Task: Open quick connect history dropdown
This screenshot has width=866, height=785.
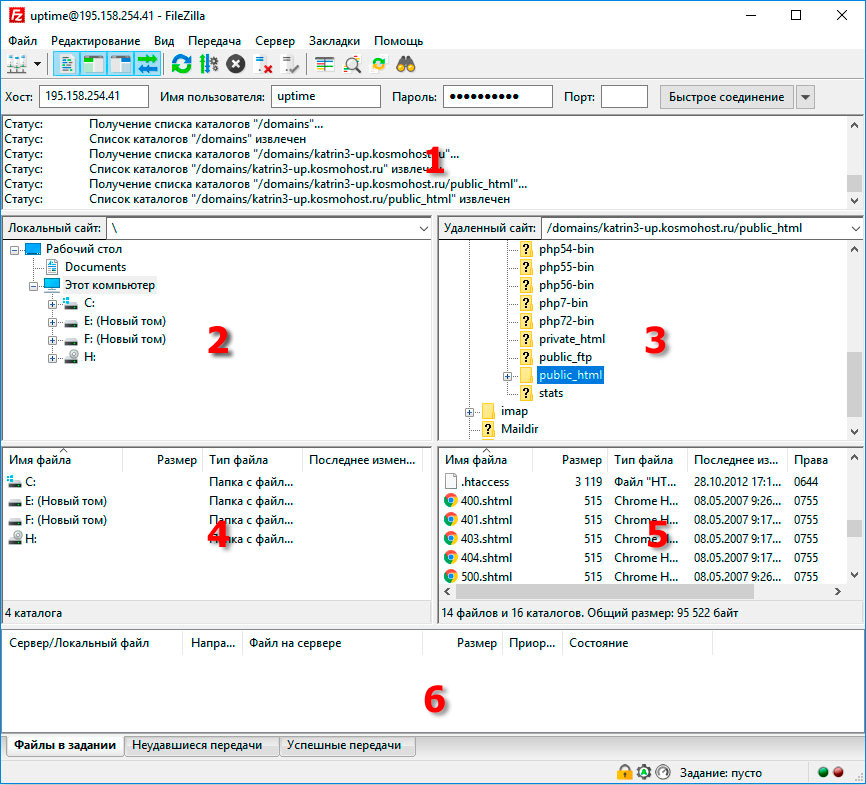Action: pyautogui.click(x=805, y=97)
